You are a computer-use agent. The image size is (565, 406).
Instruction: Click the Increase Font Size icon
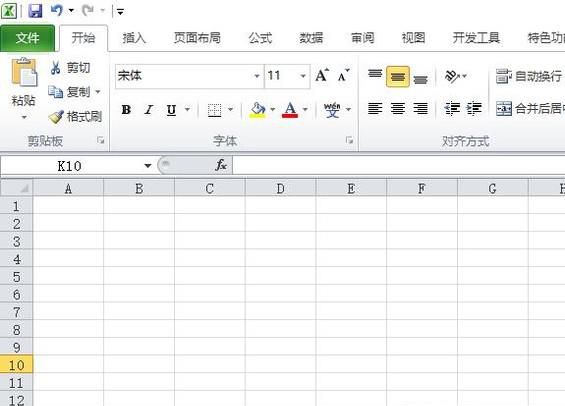click(x=322, y=75)
